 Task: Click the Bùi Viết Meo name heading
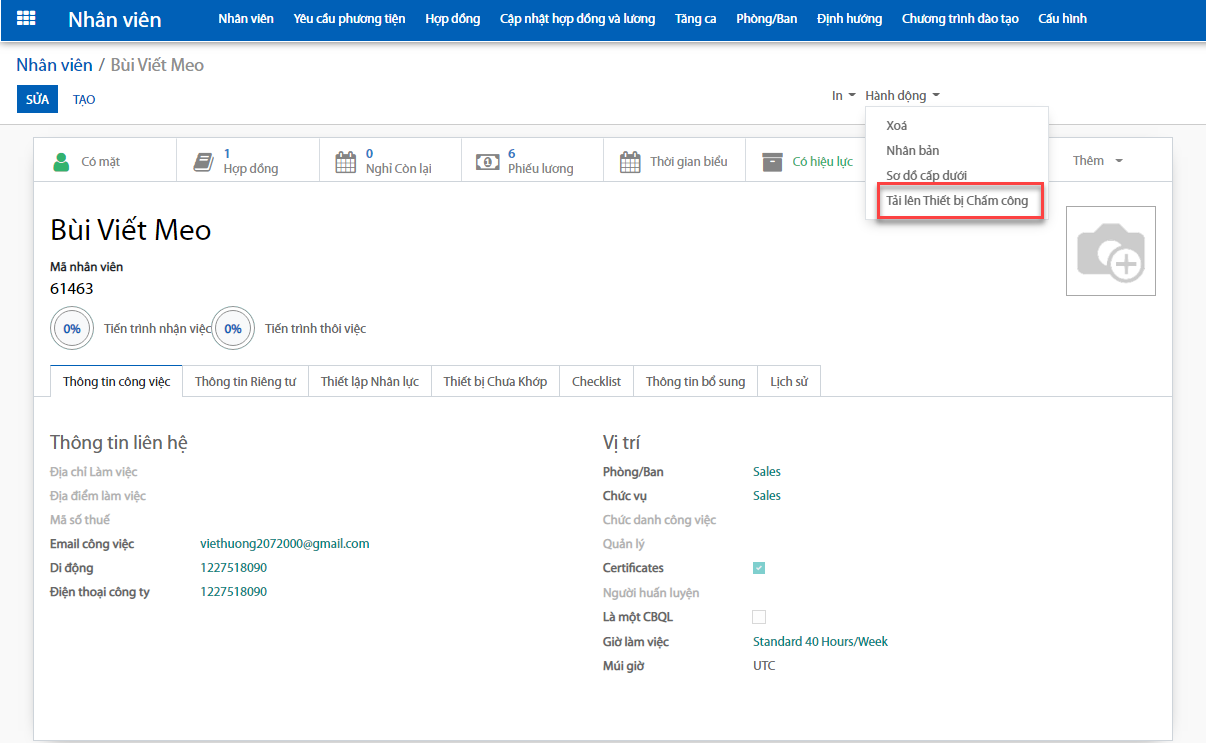pos(131,231)
